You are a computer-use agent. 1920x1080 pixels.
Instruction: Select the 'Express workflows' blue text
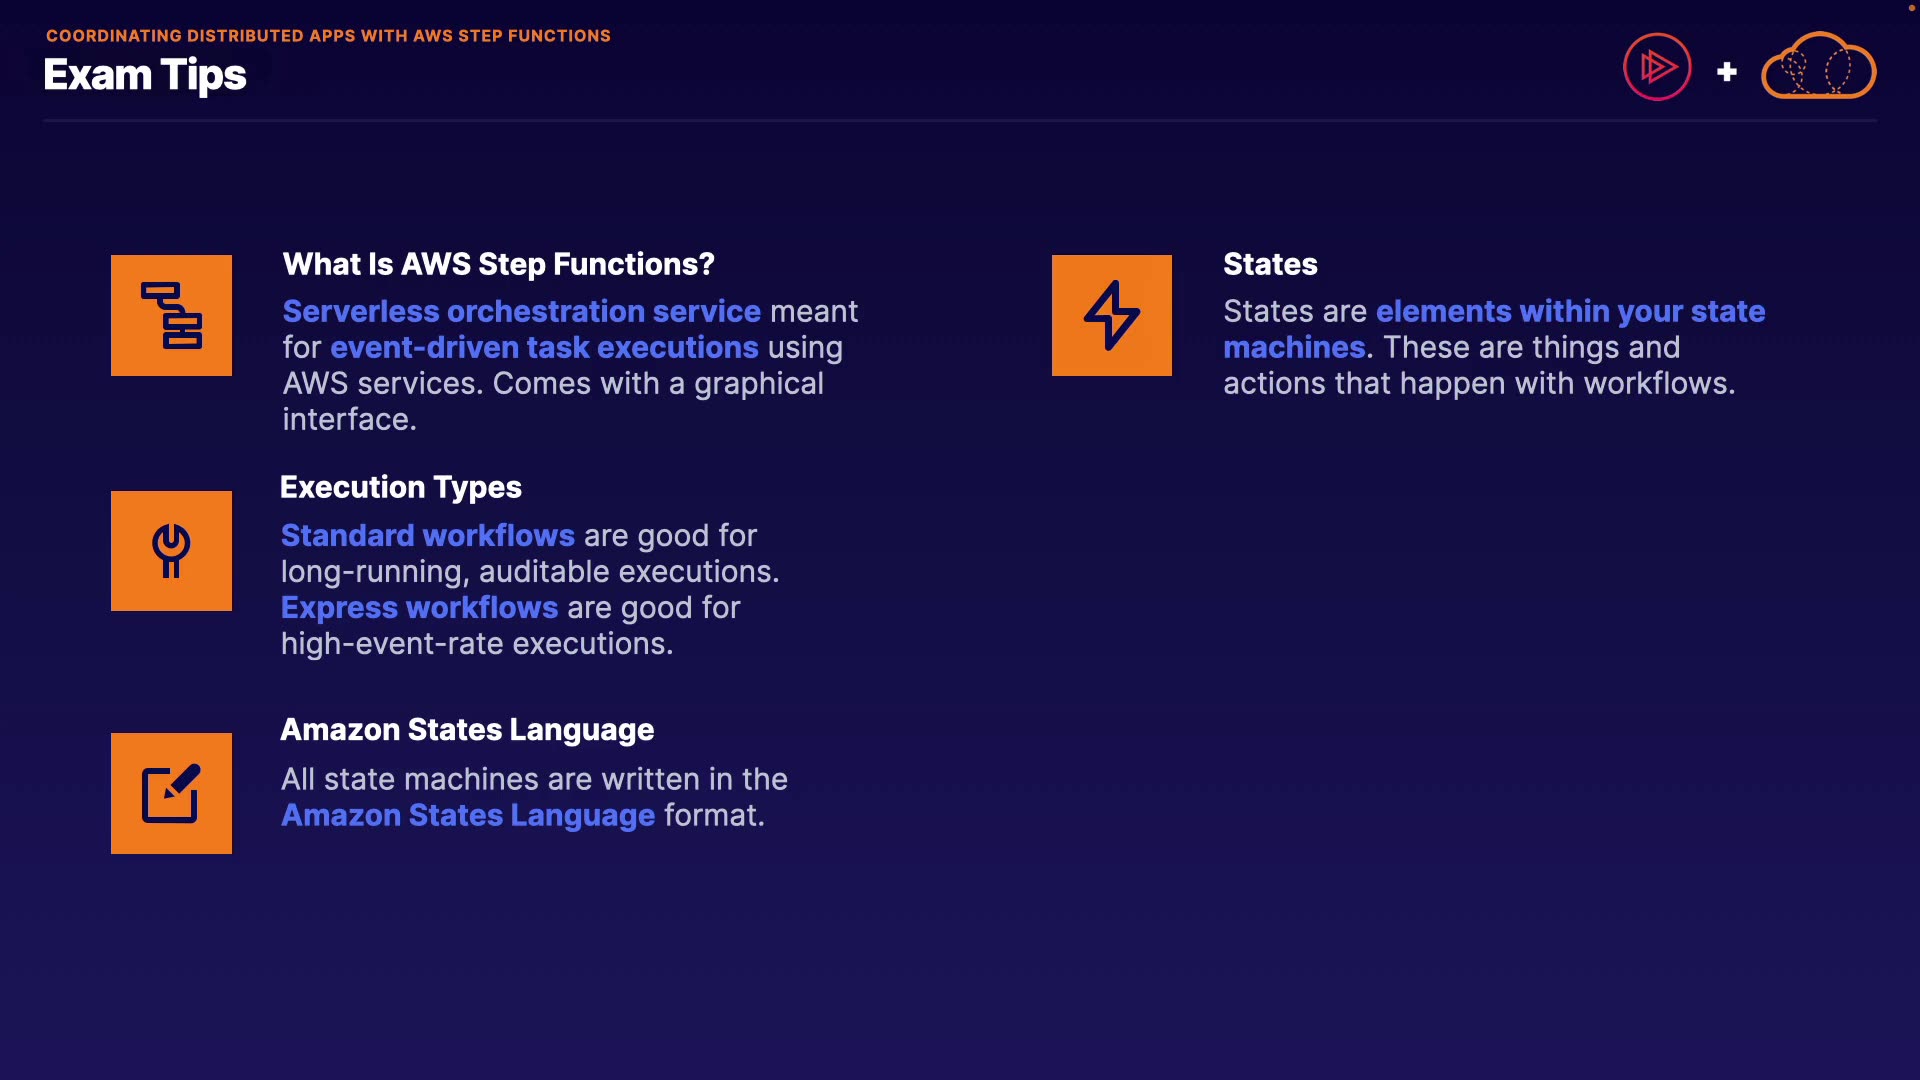click(419, 607)
